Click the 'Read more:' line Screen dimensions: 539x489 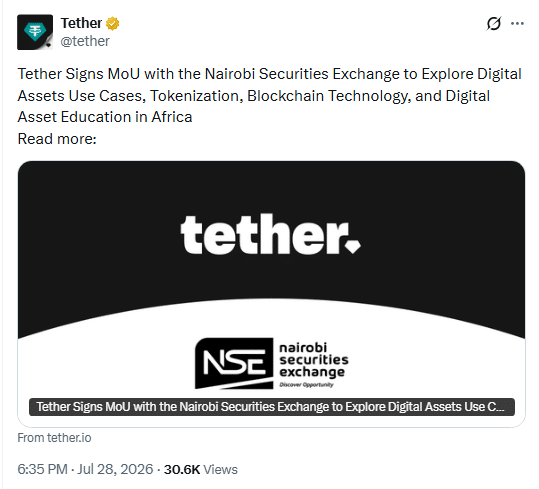coord(57,139)
